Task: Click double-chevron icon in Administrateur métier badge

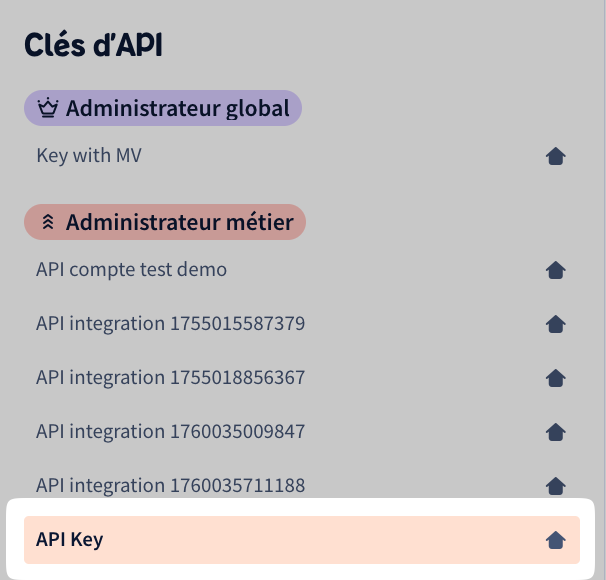Action: point(47,222)
